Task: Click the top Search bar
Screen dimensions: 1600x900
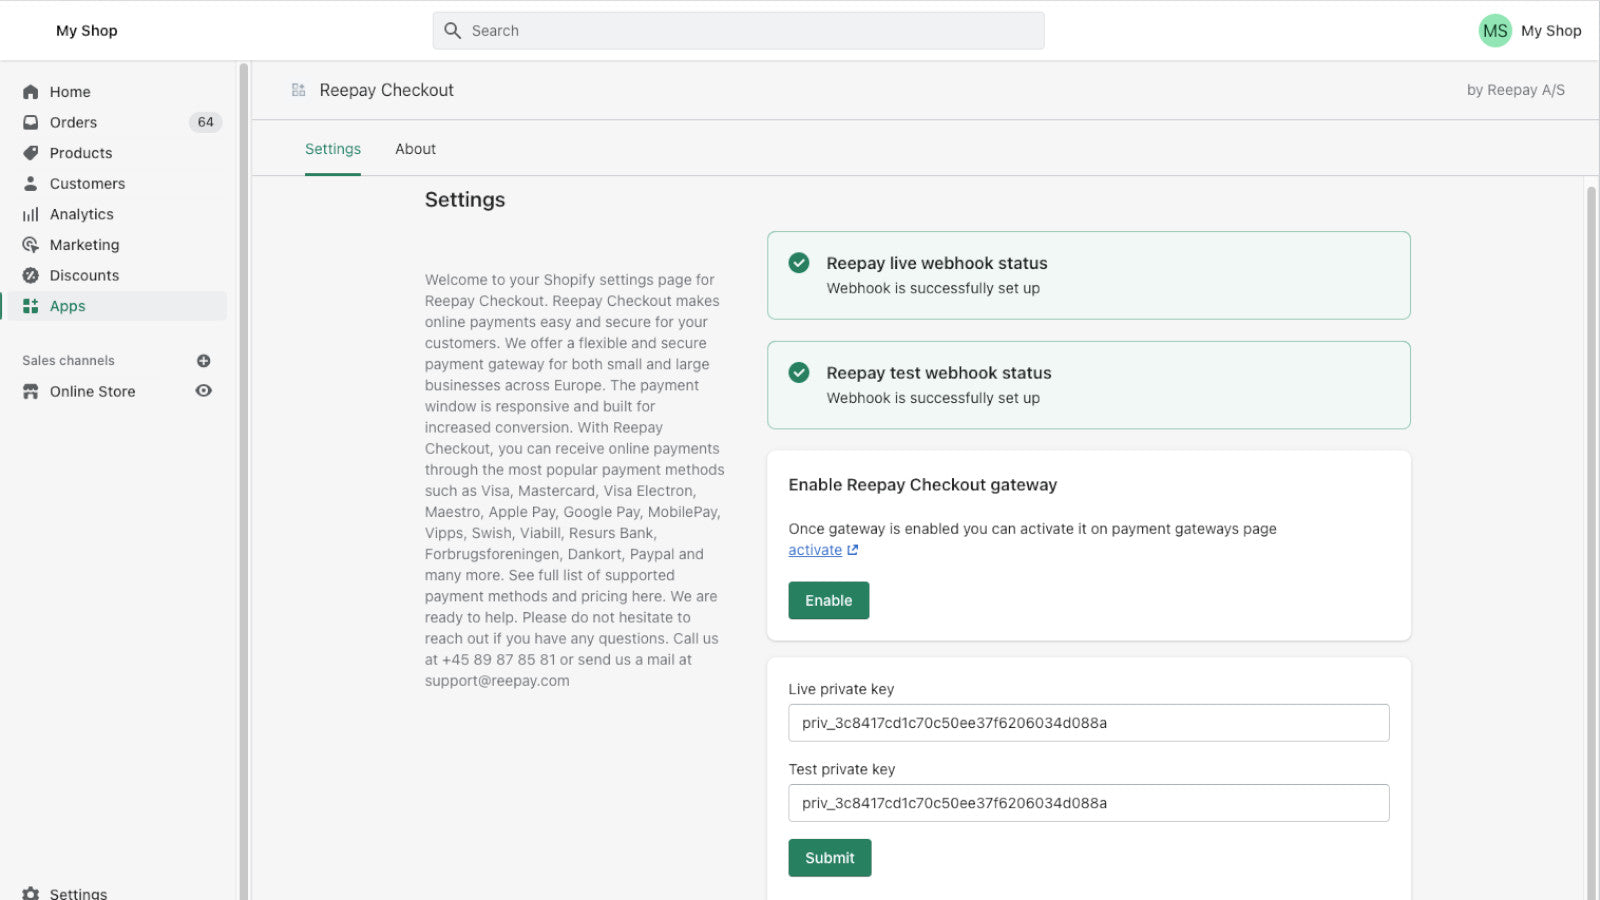Action: coord(738,31)
